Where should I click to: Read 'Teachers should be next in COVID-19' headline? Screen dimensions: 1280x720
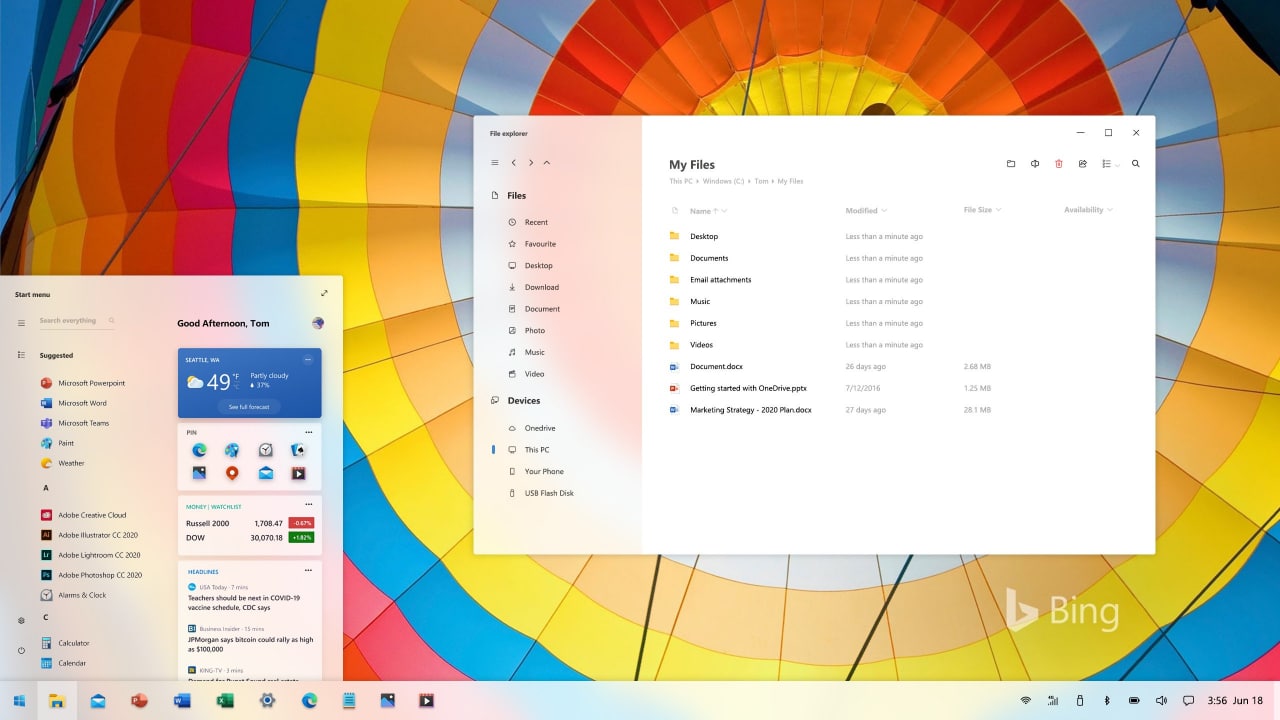(x=244, y=602)
